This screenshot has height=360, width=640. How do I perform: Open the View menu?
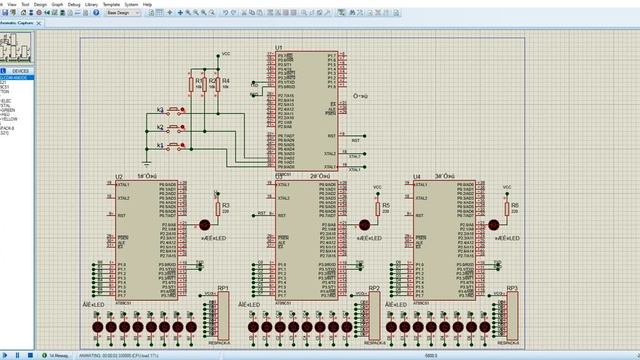click(x=12, y=4)
